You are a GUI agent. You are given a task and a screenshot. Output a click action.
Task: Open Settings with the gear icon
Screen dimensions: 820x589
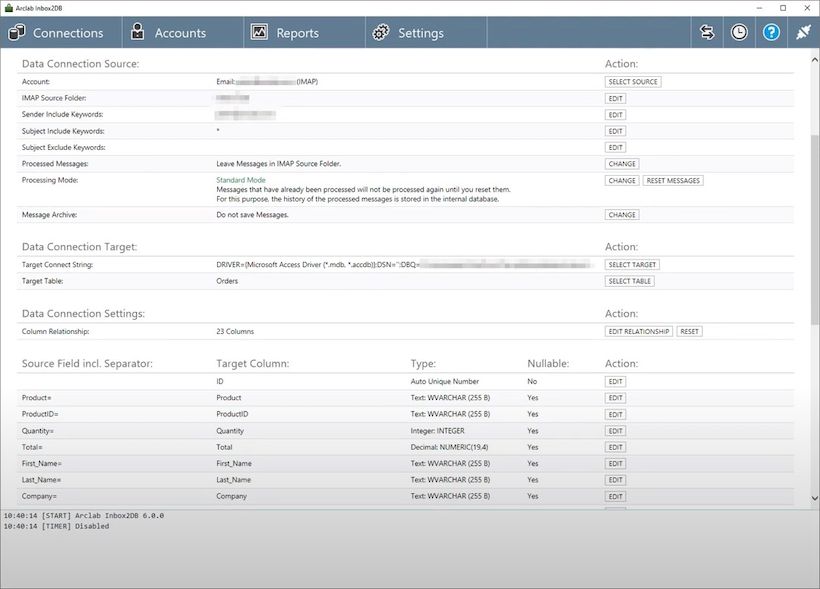tap(380, 31)
